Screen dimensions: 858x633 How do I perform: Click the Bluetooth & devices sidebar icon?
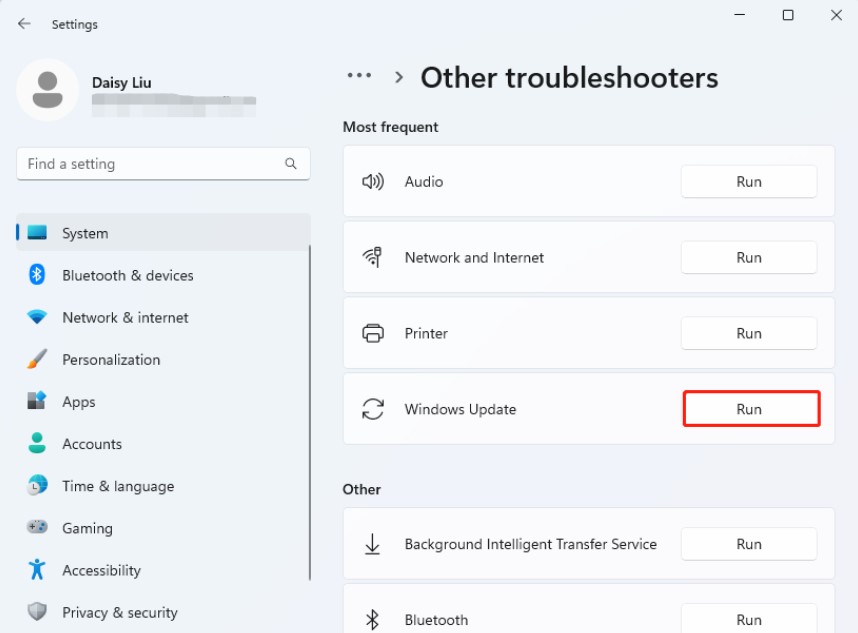pyautogui.click(x=37, y=275)
